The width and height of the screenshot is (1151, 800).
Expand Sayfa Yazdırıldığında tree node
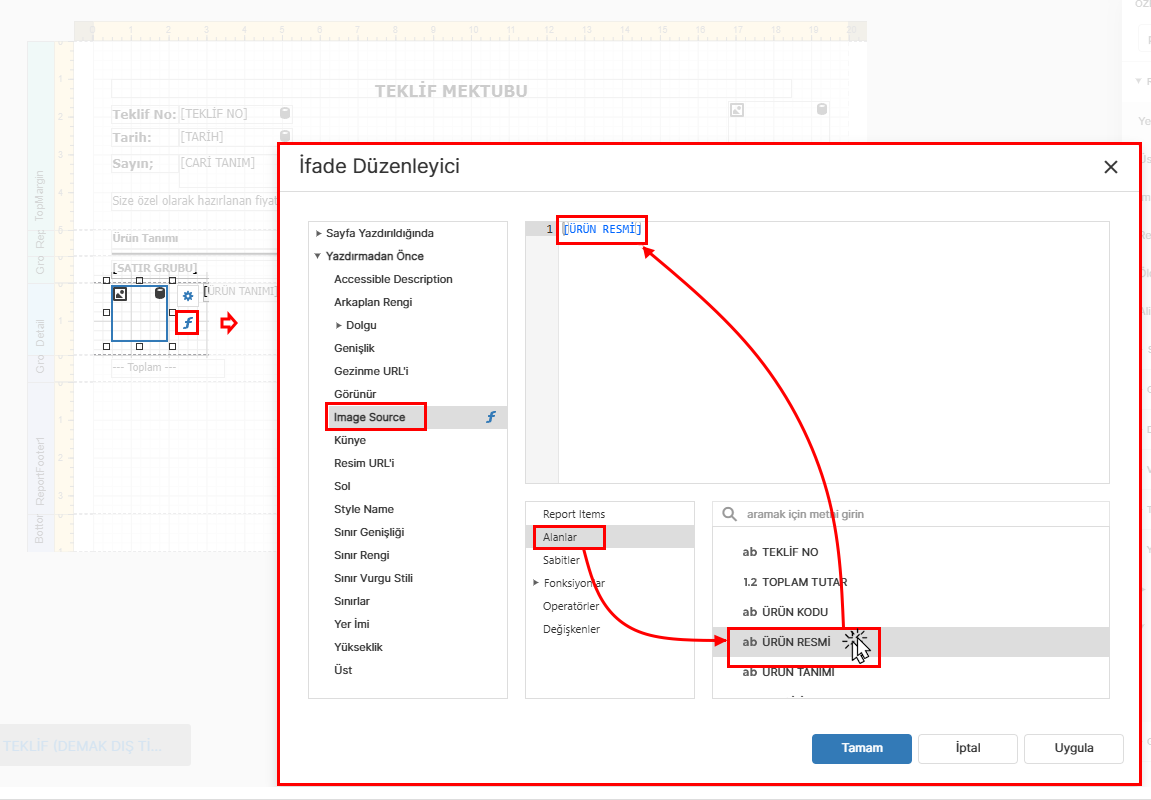[x=319, y=233]
